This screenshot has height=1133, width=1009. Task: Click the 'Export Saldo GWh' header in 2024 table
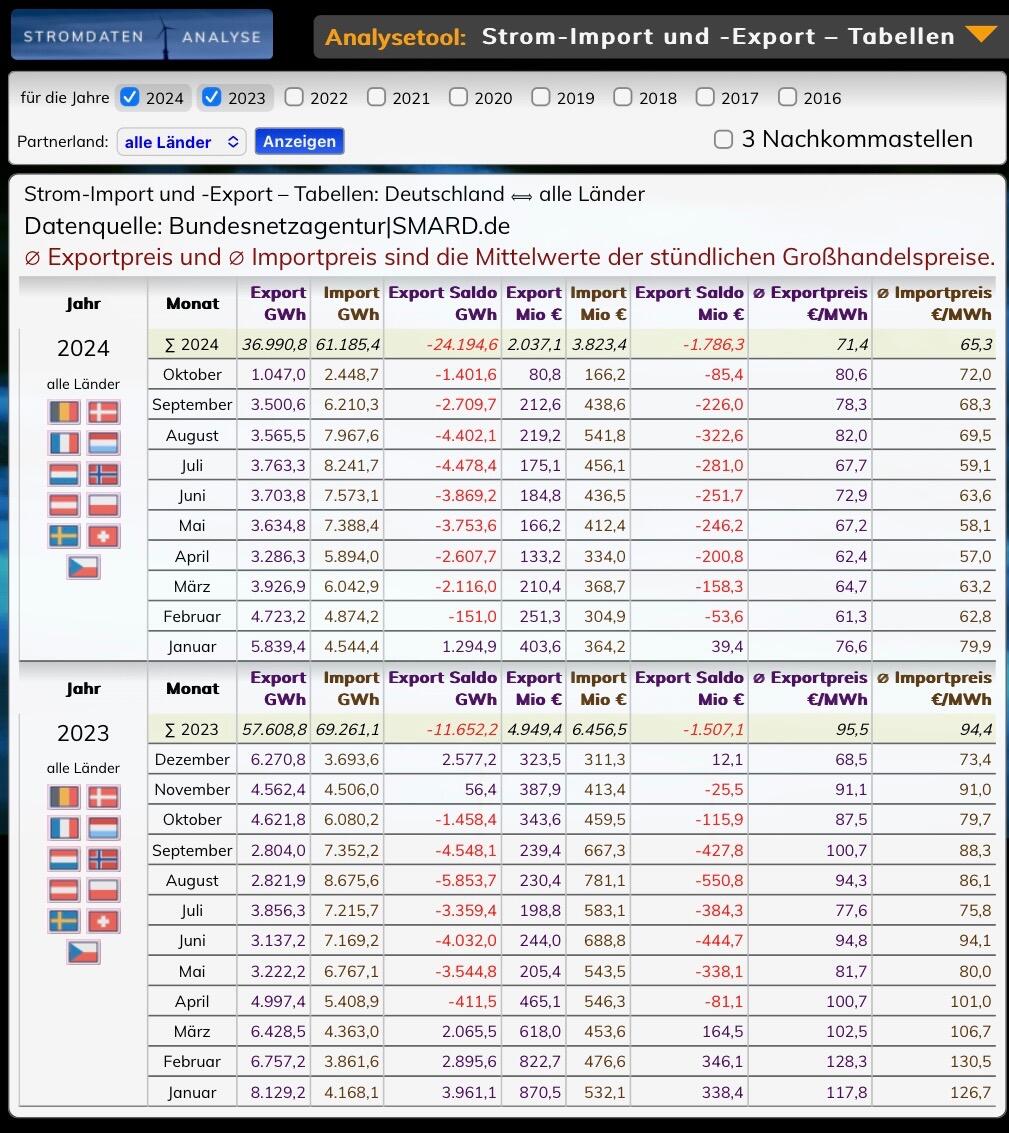pos(442,303)
